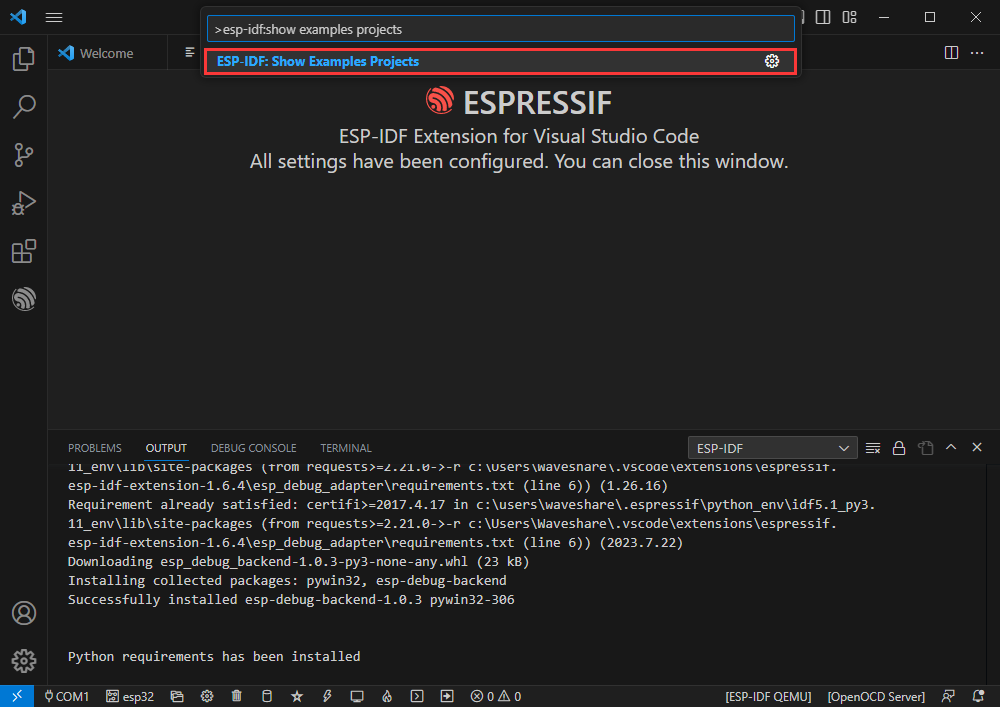
Task: Open the Customize Layout control
Action: point(849,17)
